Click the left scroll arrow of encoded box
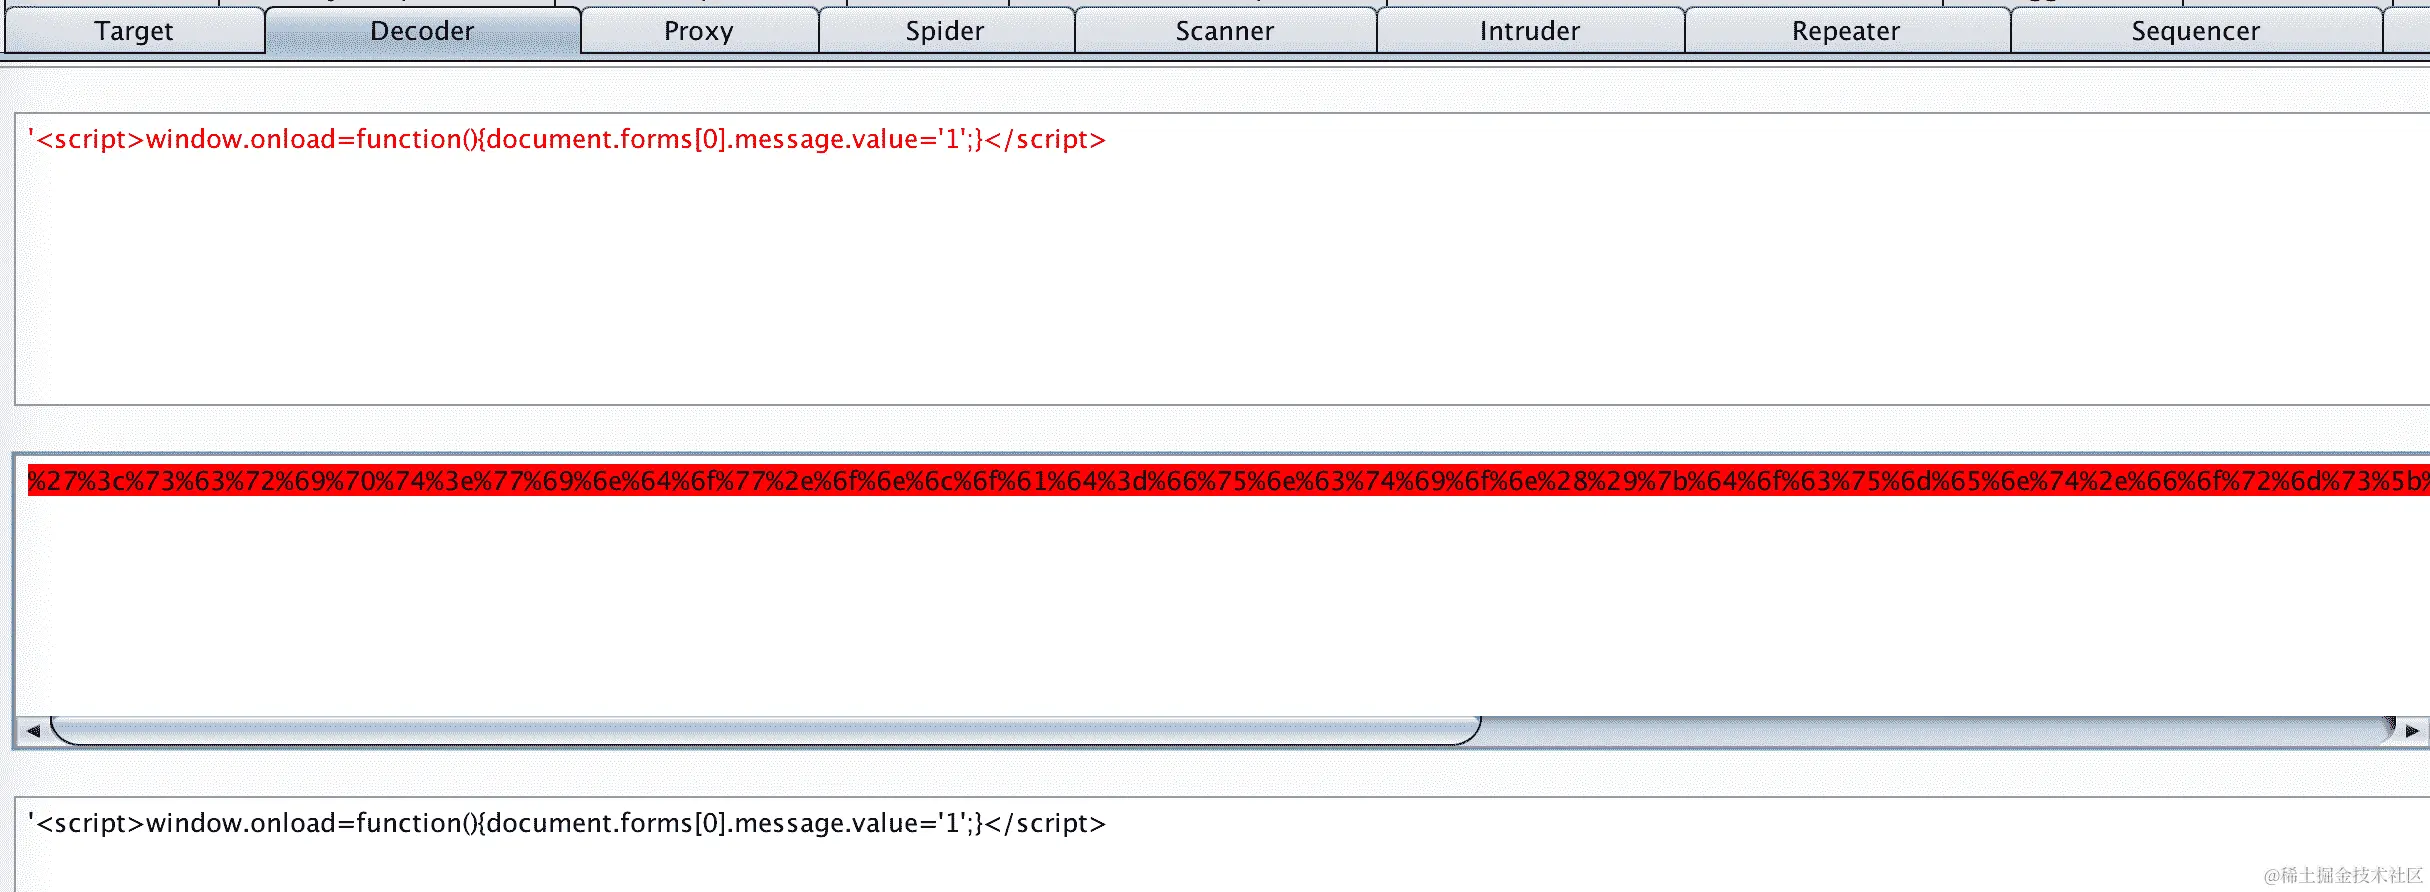Screen dimensions: 2430x892 coord(33,731)
